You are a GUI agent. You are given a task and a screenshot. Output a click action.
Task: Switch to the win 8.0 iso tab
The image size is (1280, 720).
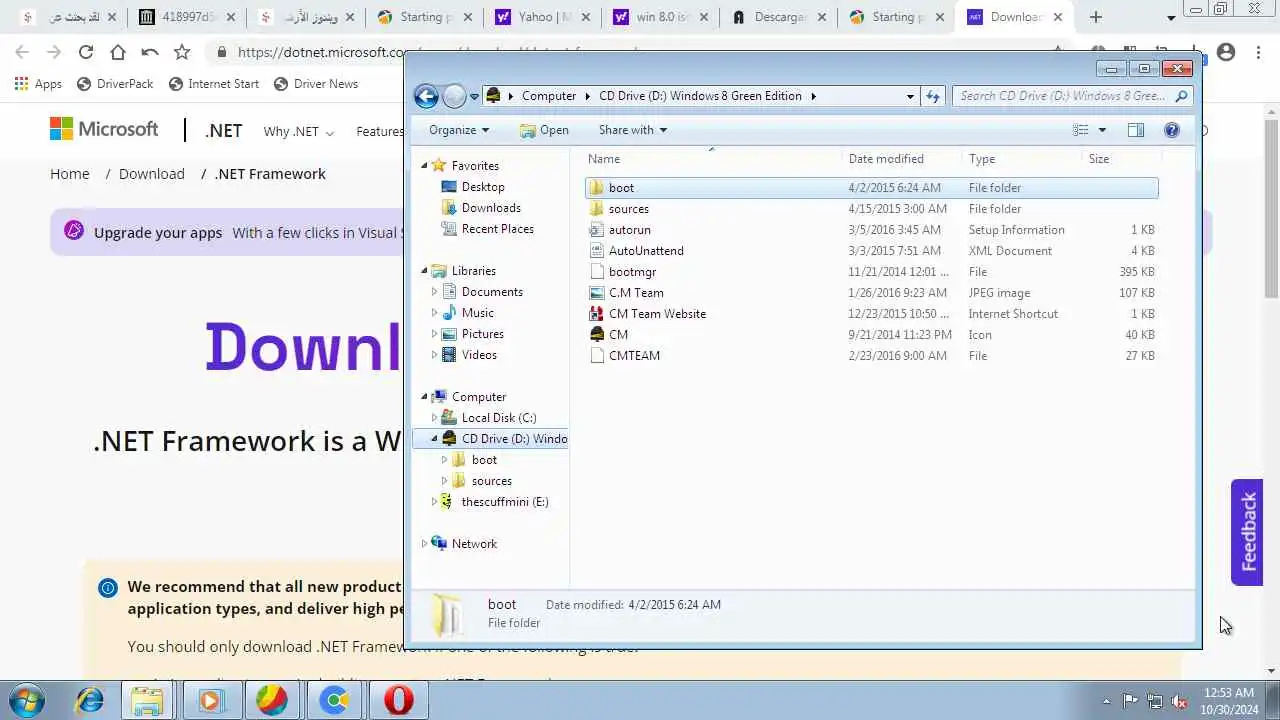coord(661,17)
